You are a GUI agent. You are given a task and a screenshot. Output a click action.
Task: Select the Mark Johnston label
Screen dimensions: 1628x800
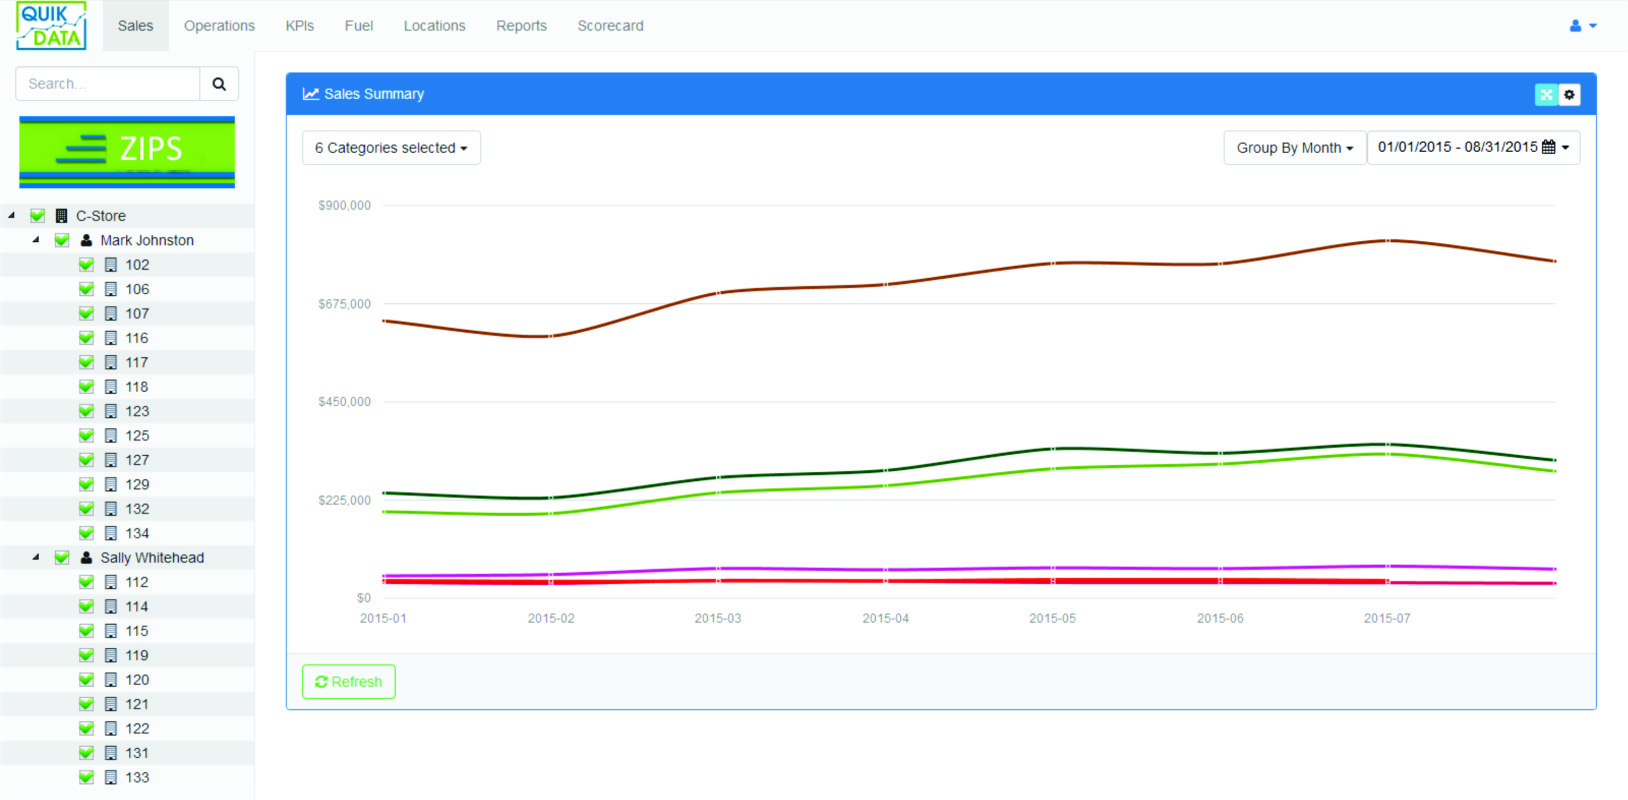point(147,240)
